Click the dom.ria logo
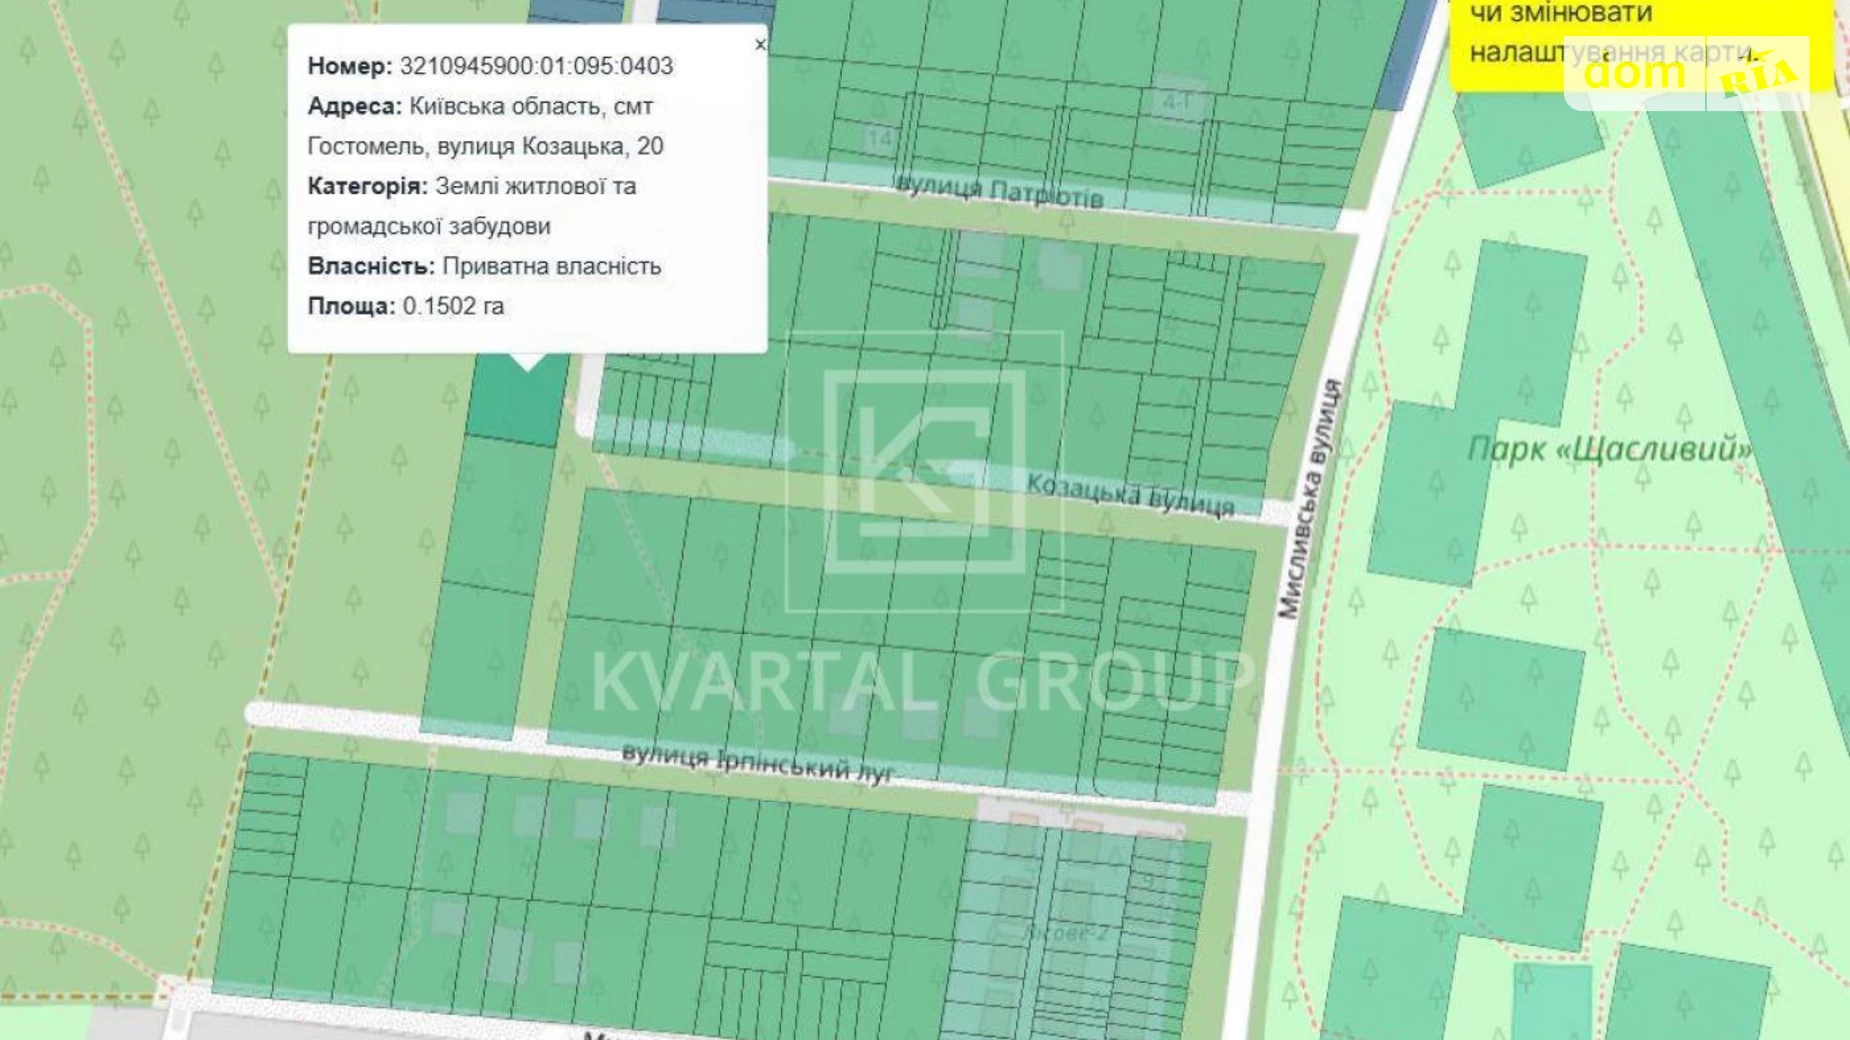Viewport: 1850px width, 1040px height. (1688, 74)
